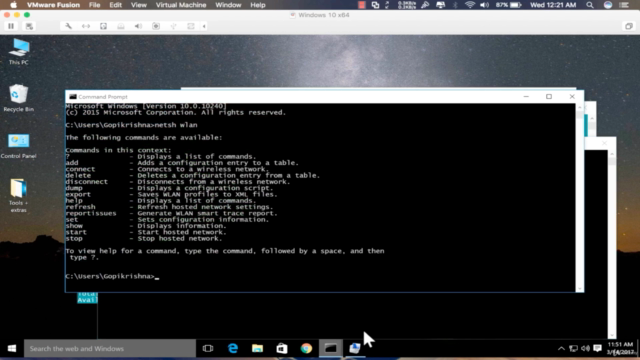The width and height of the screenshot is (640, 360).
Task: Close the Command Prompt window
Action: pyautogui.click(x=572, y=97)
